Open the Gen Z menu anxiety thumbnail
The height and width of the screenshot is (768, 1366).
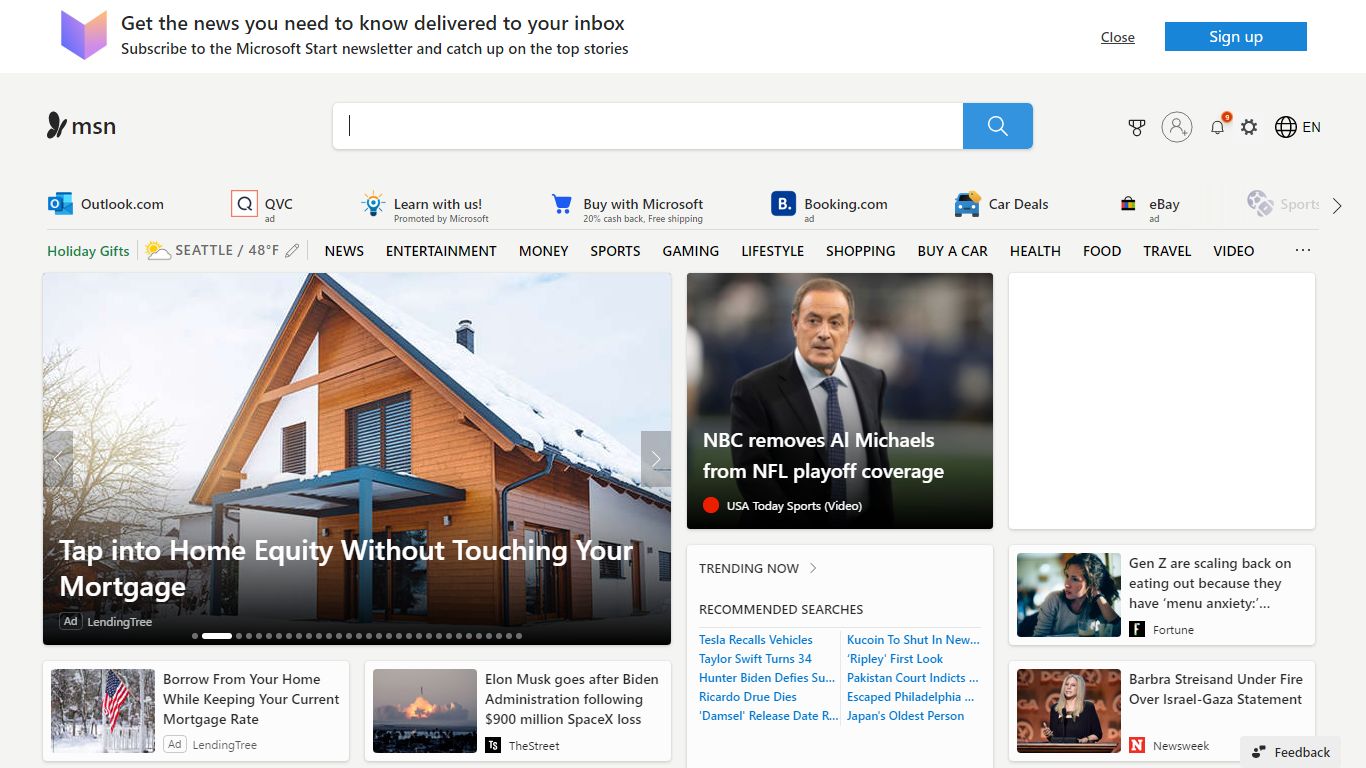pyautogui.click(x=1069, y=595)
